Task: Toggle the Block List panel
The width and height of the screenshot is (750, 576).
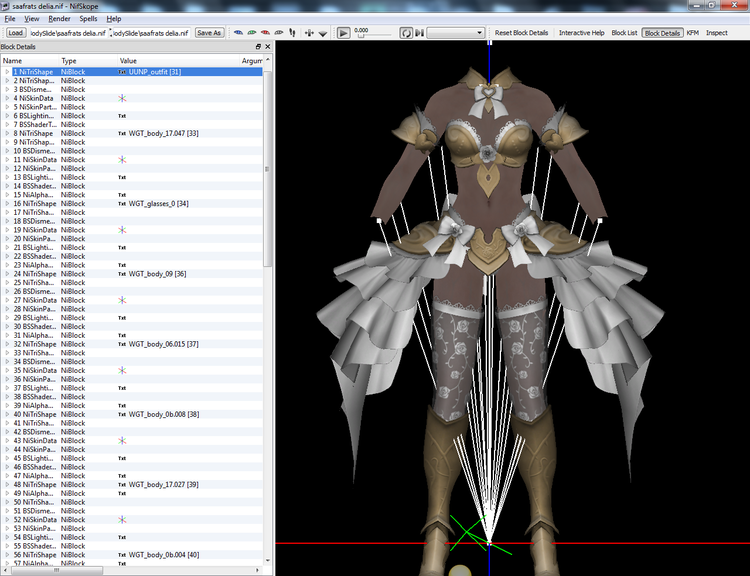Action: (x=624, y=33)
